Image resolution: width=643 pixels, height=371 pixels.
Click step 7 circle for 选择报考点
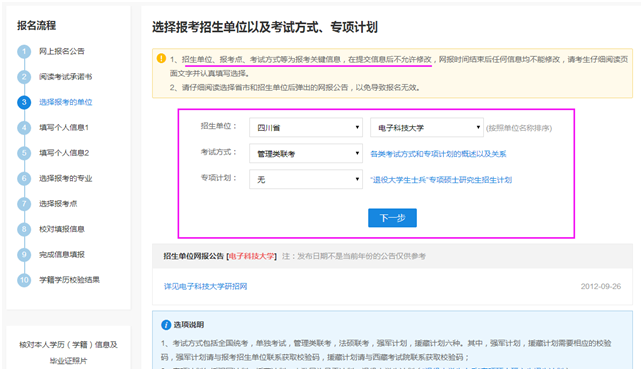point(24,204)
